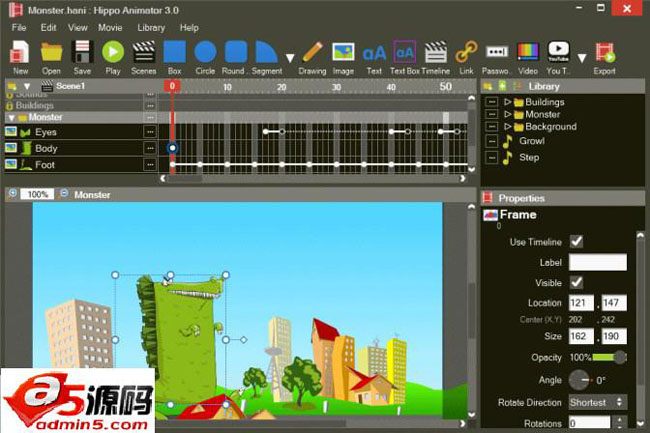650x433 pixels.
Task: Click the Rotations stepper arrows
Action: [x=620, y=423]
